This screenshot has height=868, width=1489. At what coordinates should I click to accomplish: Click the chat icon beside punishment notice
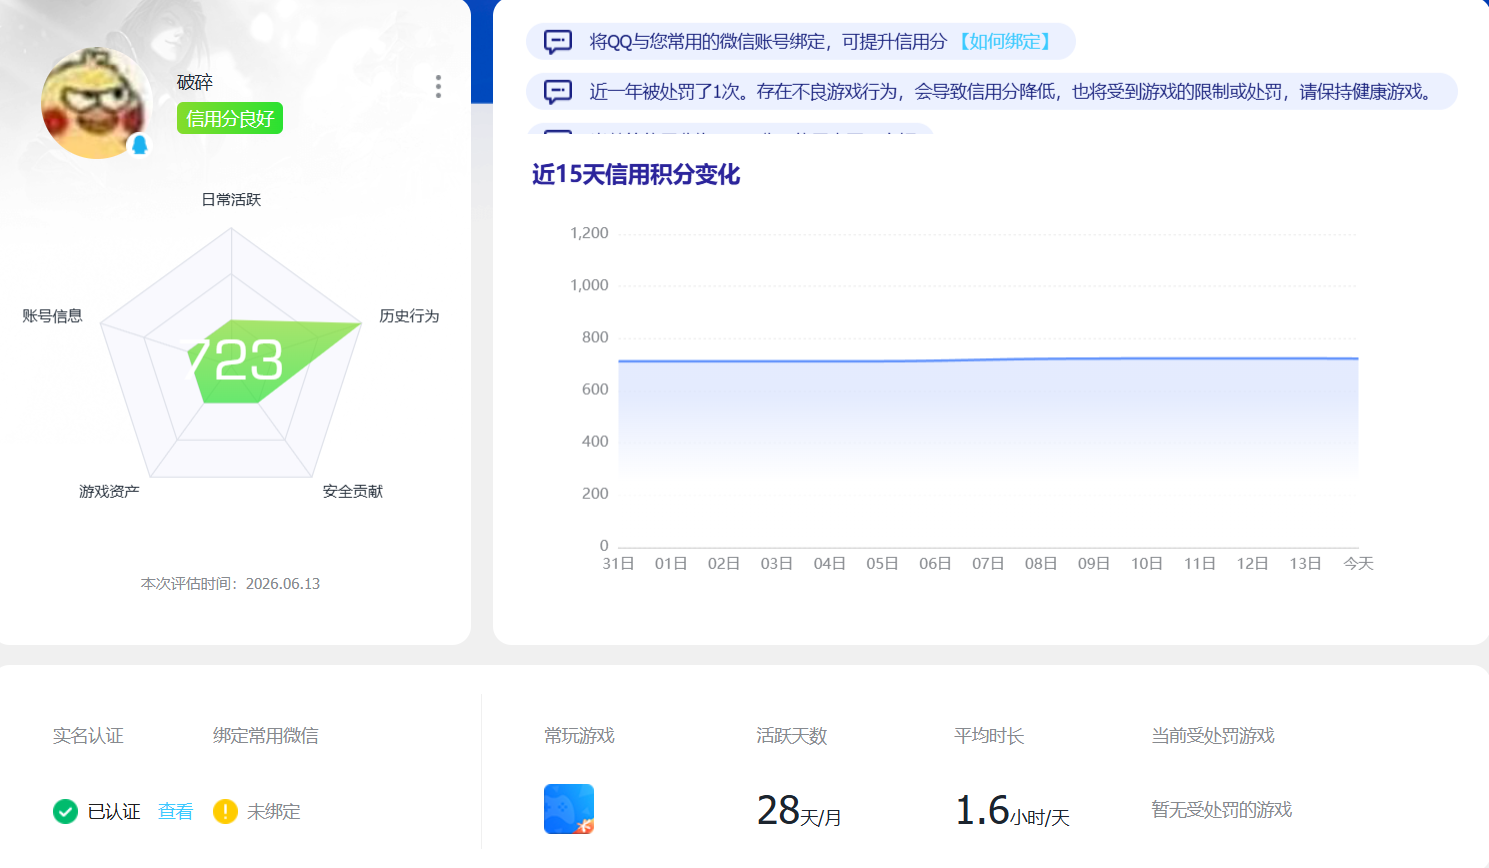tap(557, 92)
